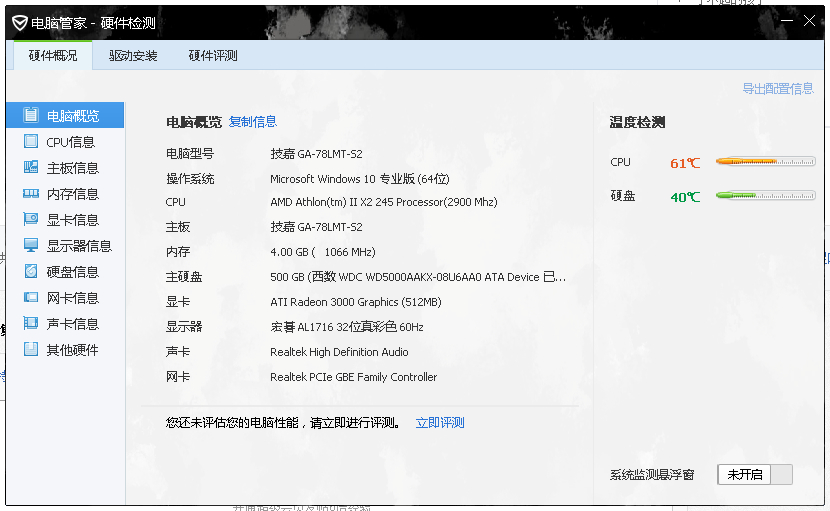Open 主板信息 in the sidebar

point(73,168)
